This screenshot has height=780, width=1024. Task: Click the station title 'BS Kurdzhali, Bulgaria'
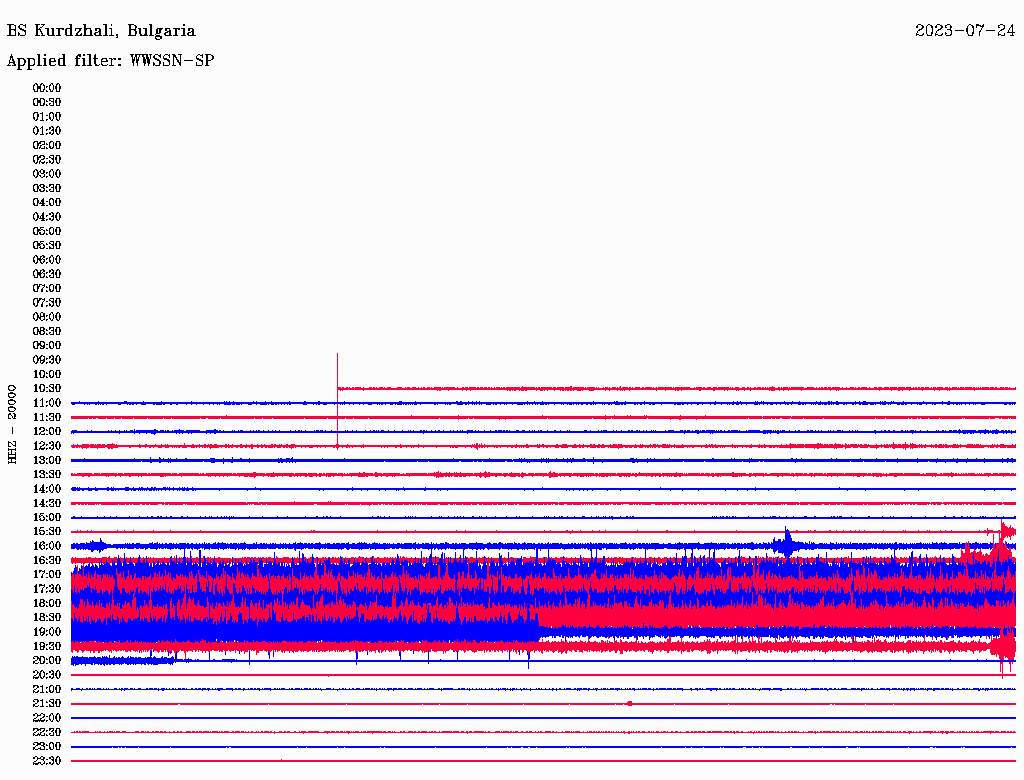click(101, 31)
